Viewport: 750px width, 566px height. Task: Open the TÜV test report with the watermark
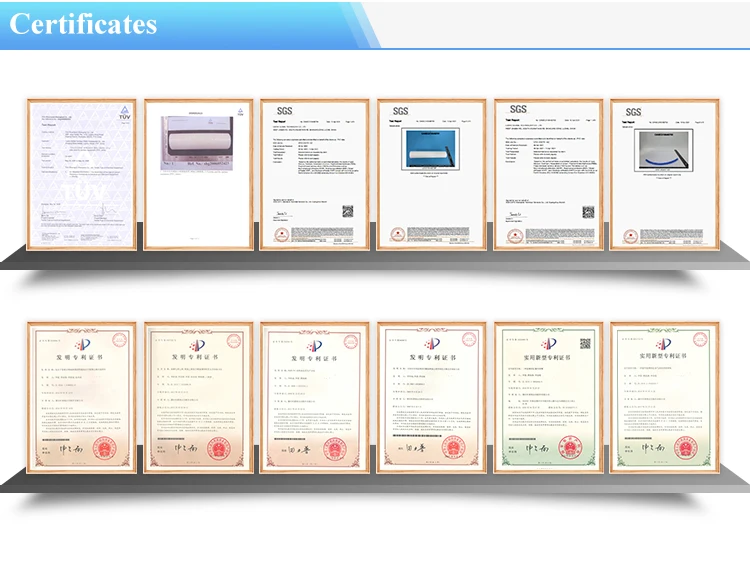82,174
